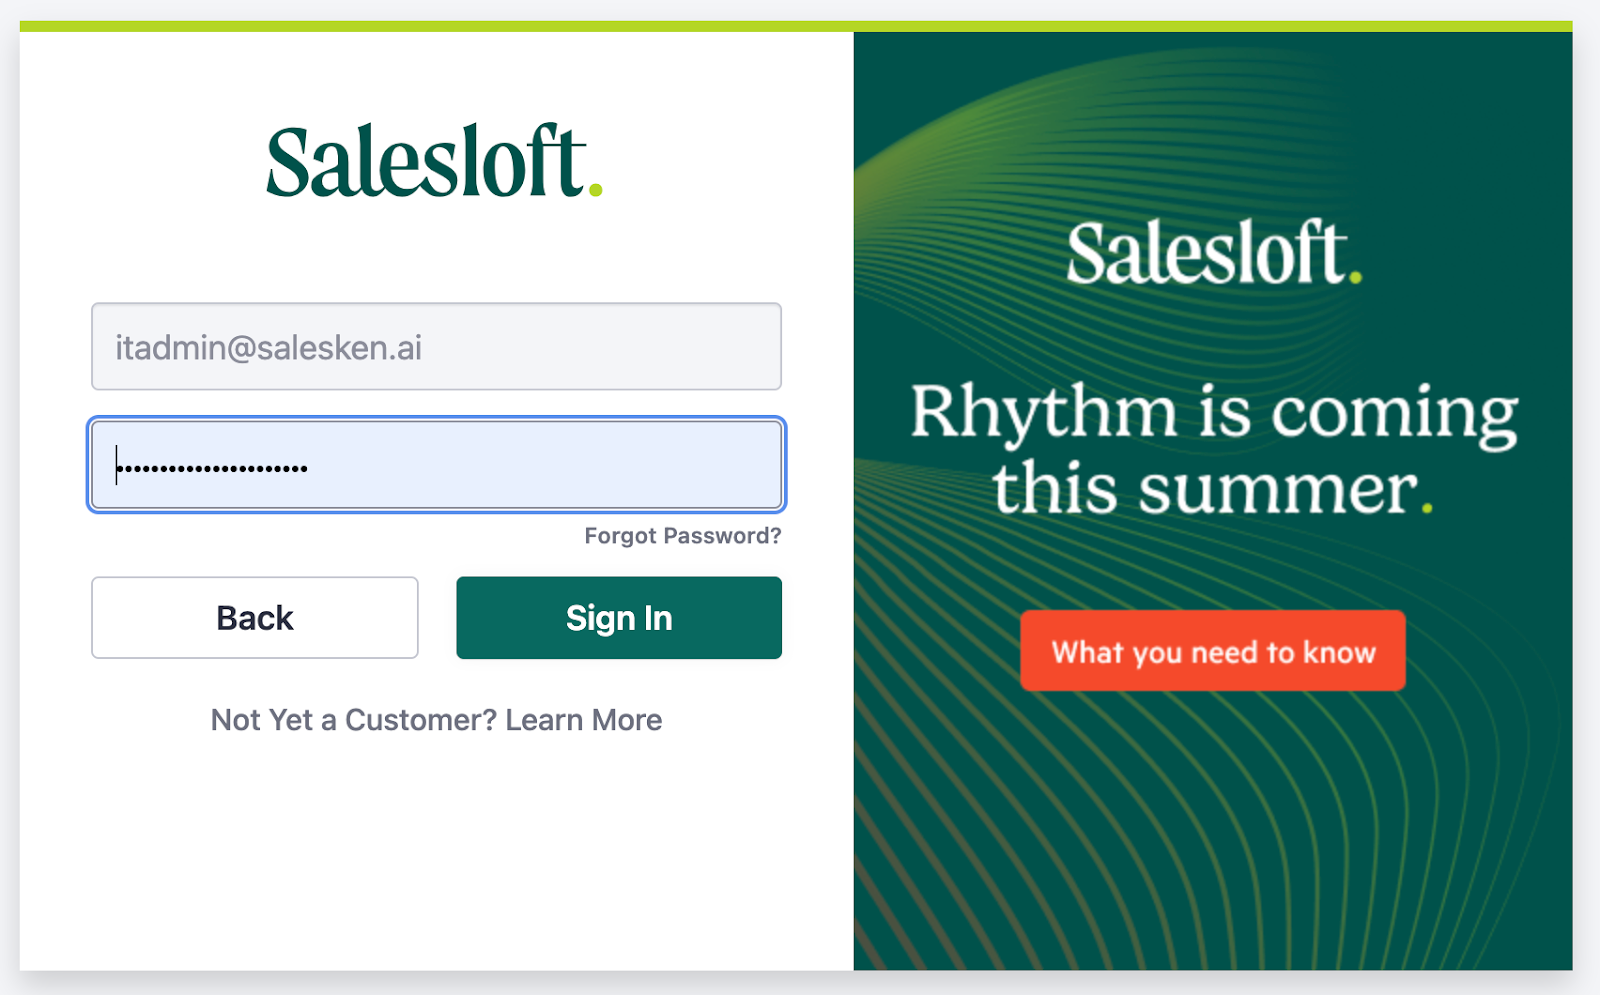Click the lime green accent bar at the top
Image resolution: width=1600 pixels, height=995 pixels.
pyautogui.click(x=796, y=26)
